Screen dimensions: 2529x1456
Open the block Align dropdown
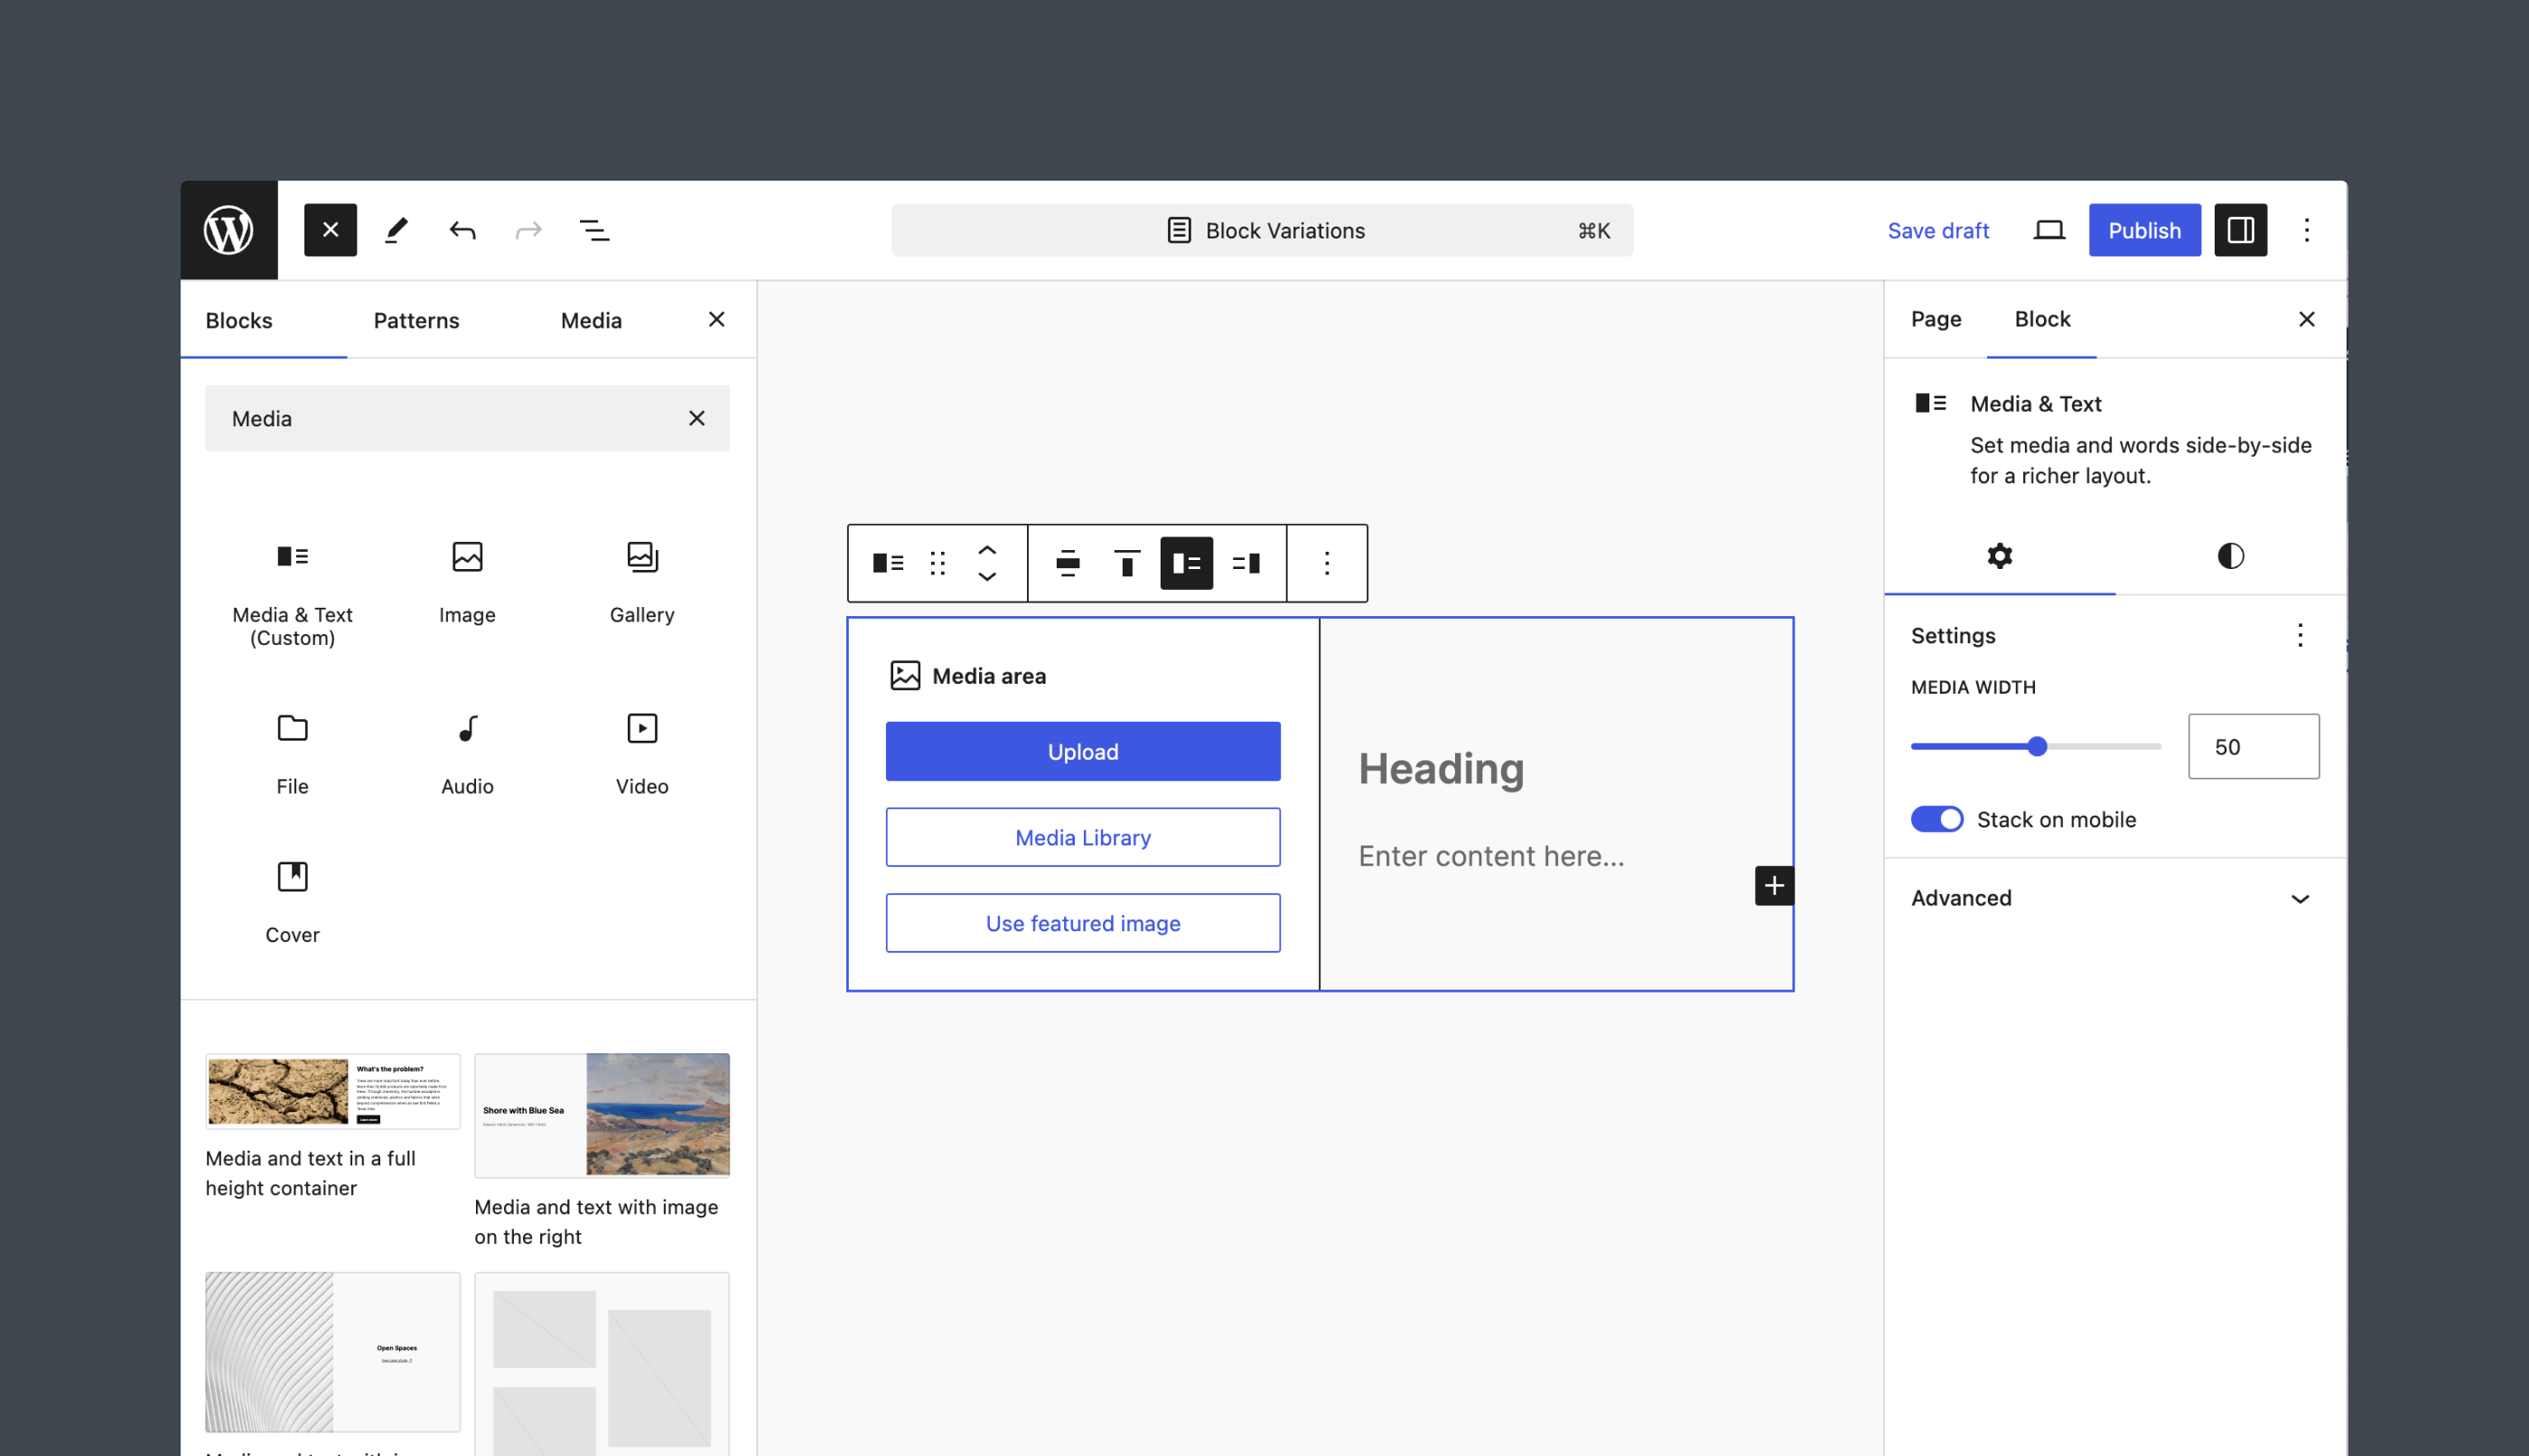coord(1068,563)
